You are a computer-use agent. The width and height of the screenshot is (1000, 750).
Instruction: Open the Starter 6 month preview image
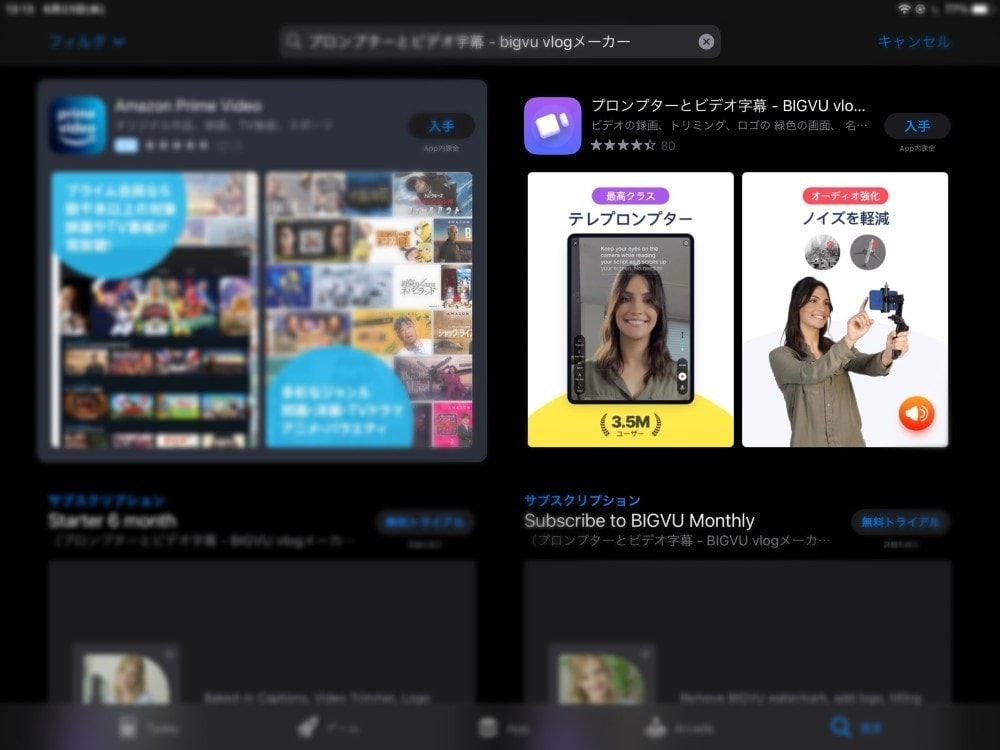[x=261, y=632]
